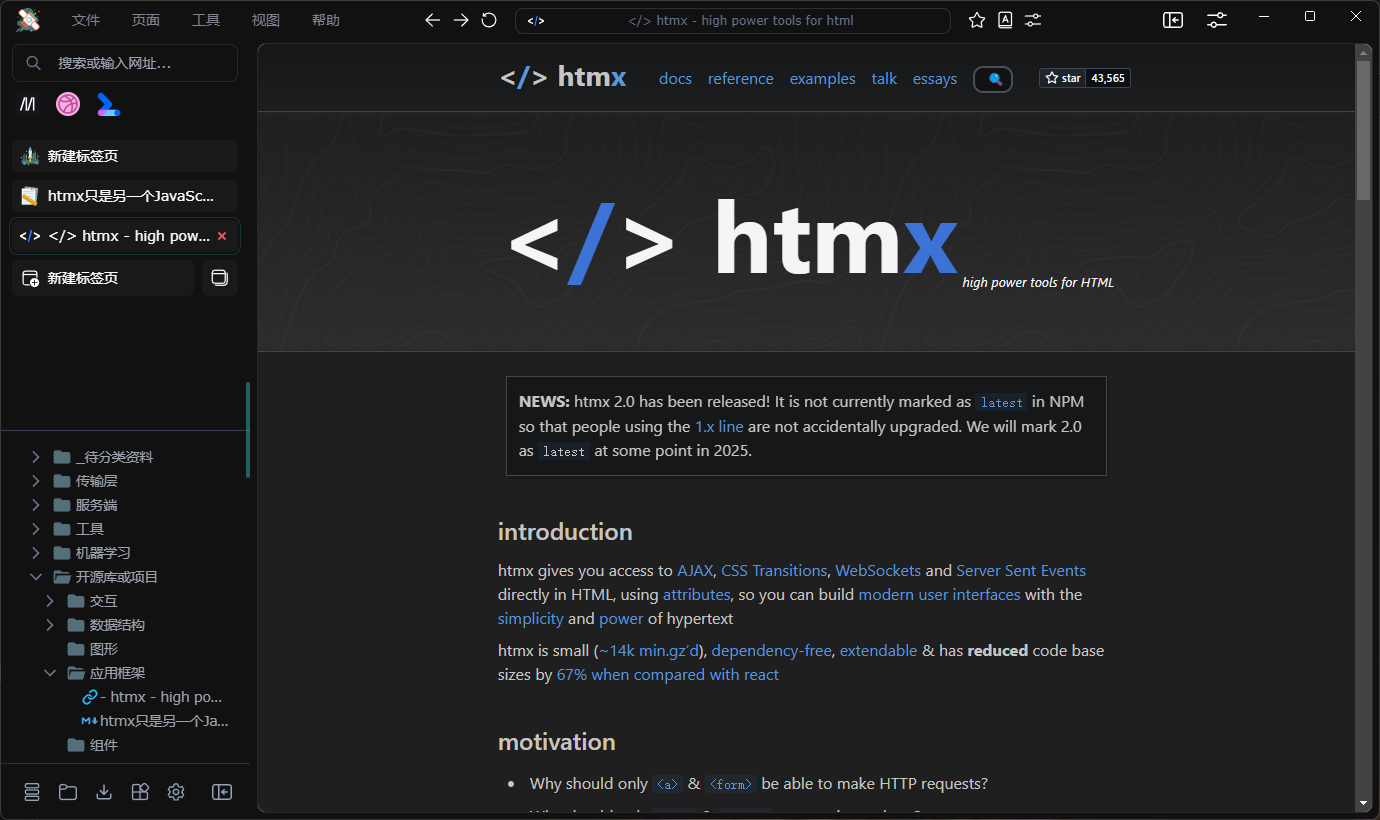Click the magnifier icon in the search box
1380x820 pixels.
point(34,63)
